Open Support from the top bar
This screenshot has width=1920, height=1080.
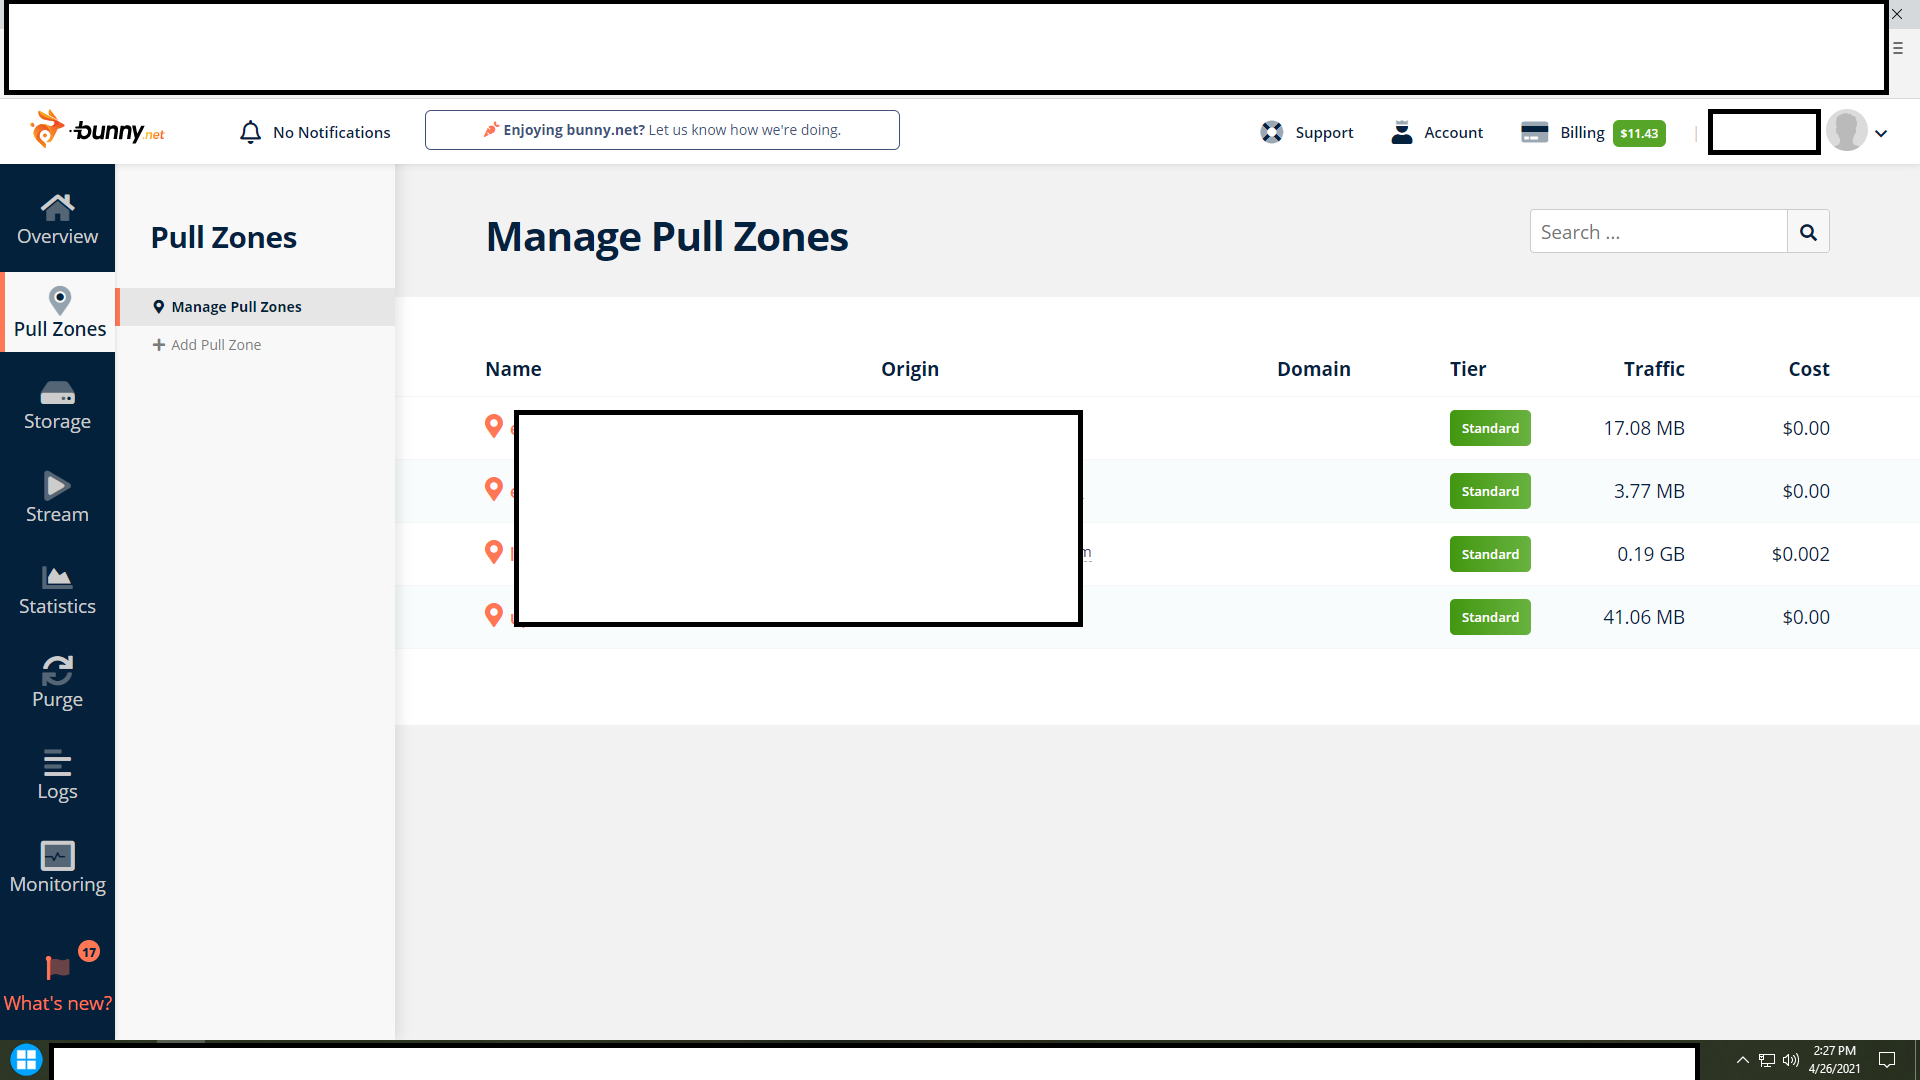1306,132
